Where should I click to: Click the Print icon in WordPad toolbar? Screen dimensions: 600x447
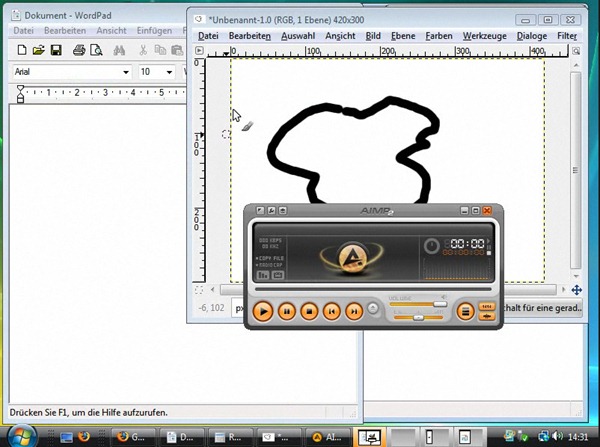click(x=79, y=50)
